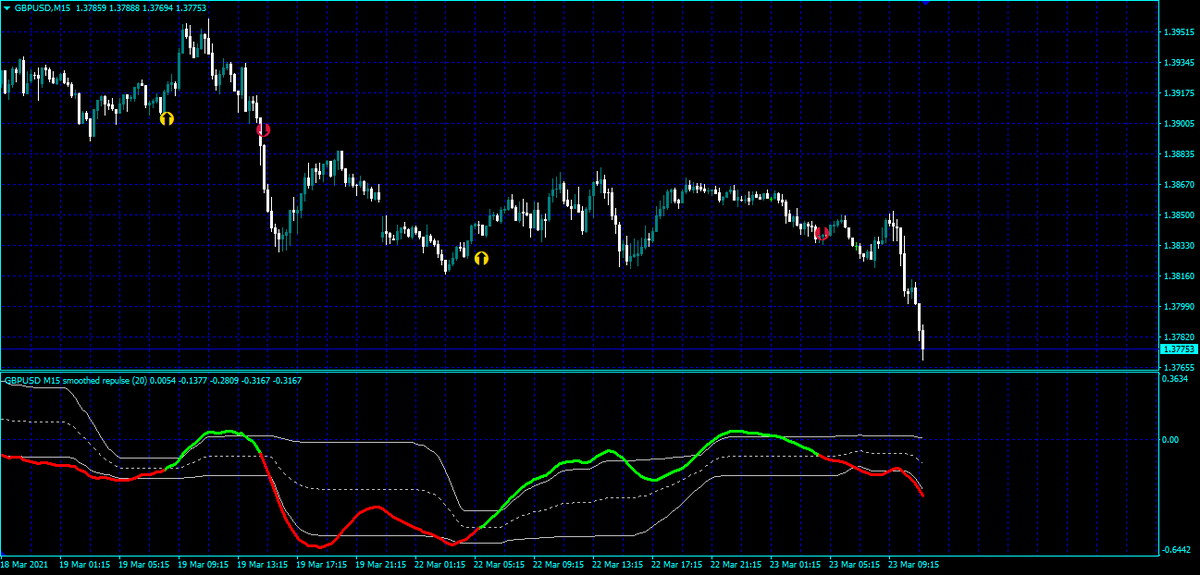Image resolution: width=1200 pixels, height=575 pixels.
Task: Select the red sell signal marker on 19 Mar
Action: click(x=263, y=129)
